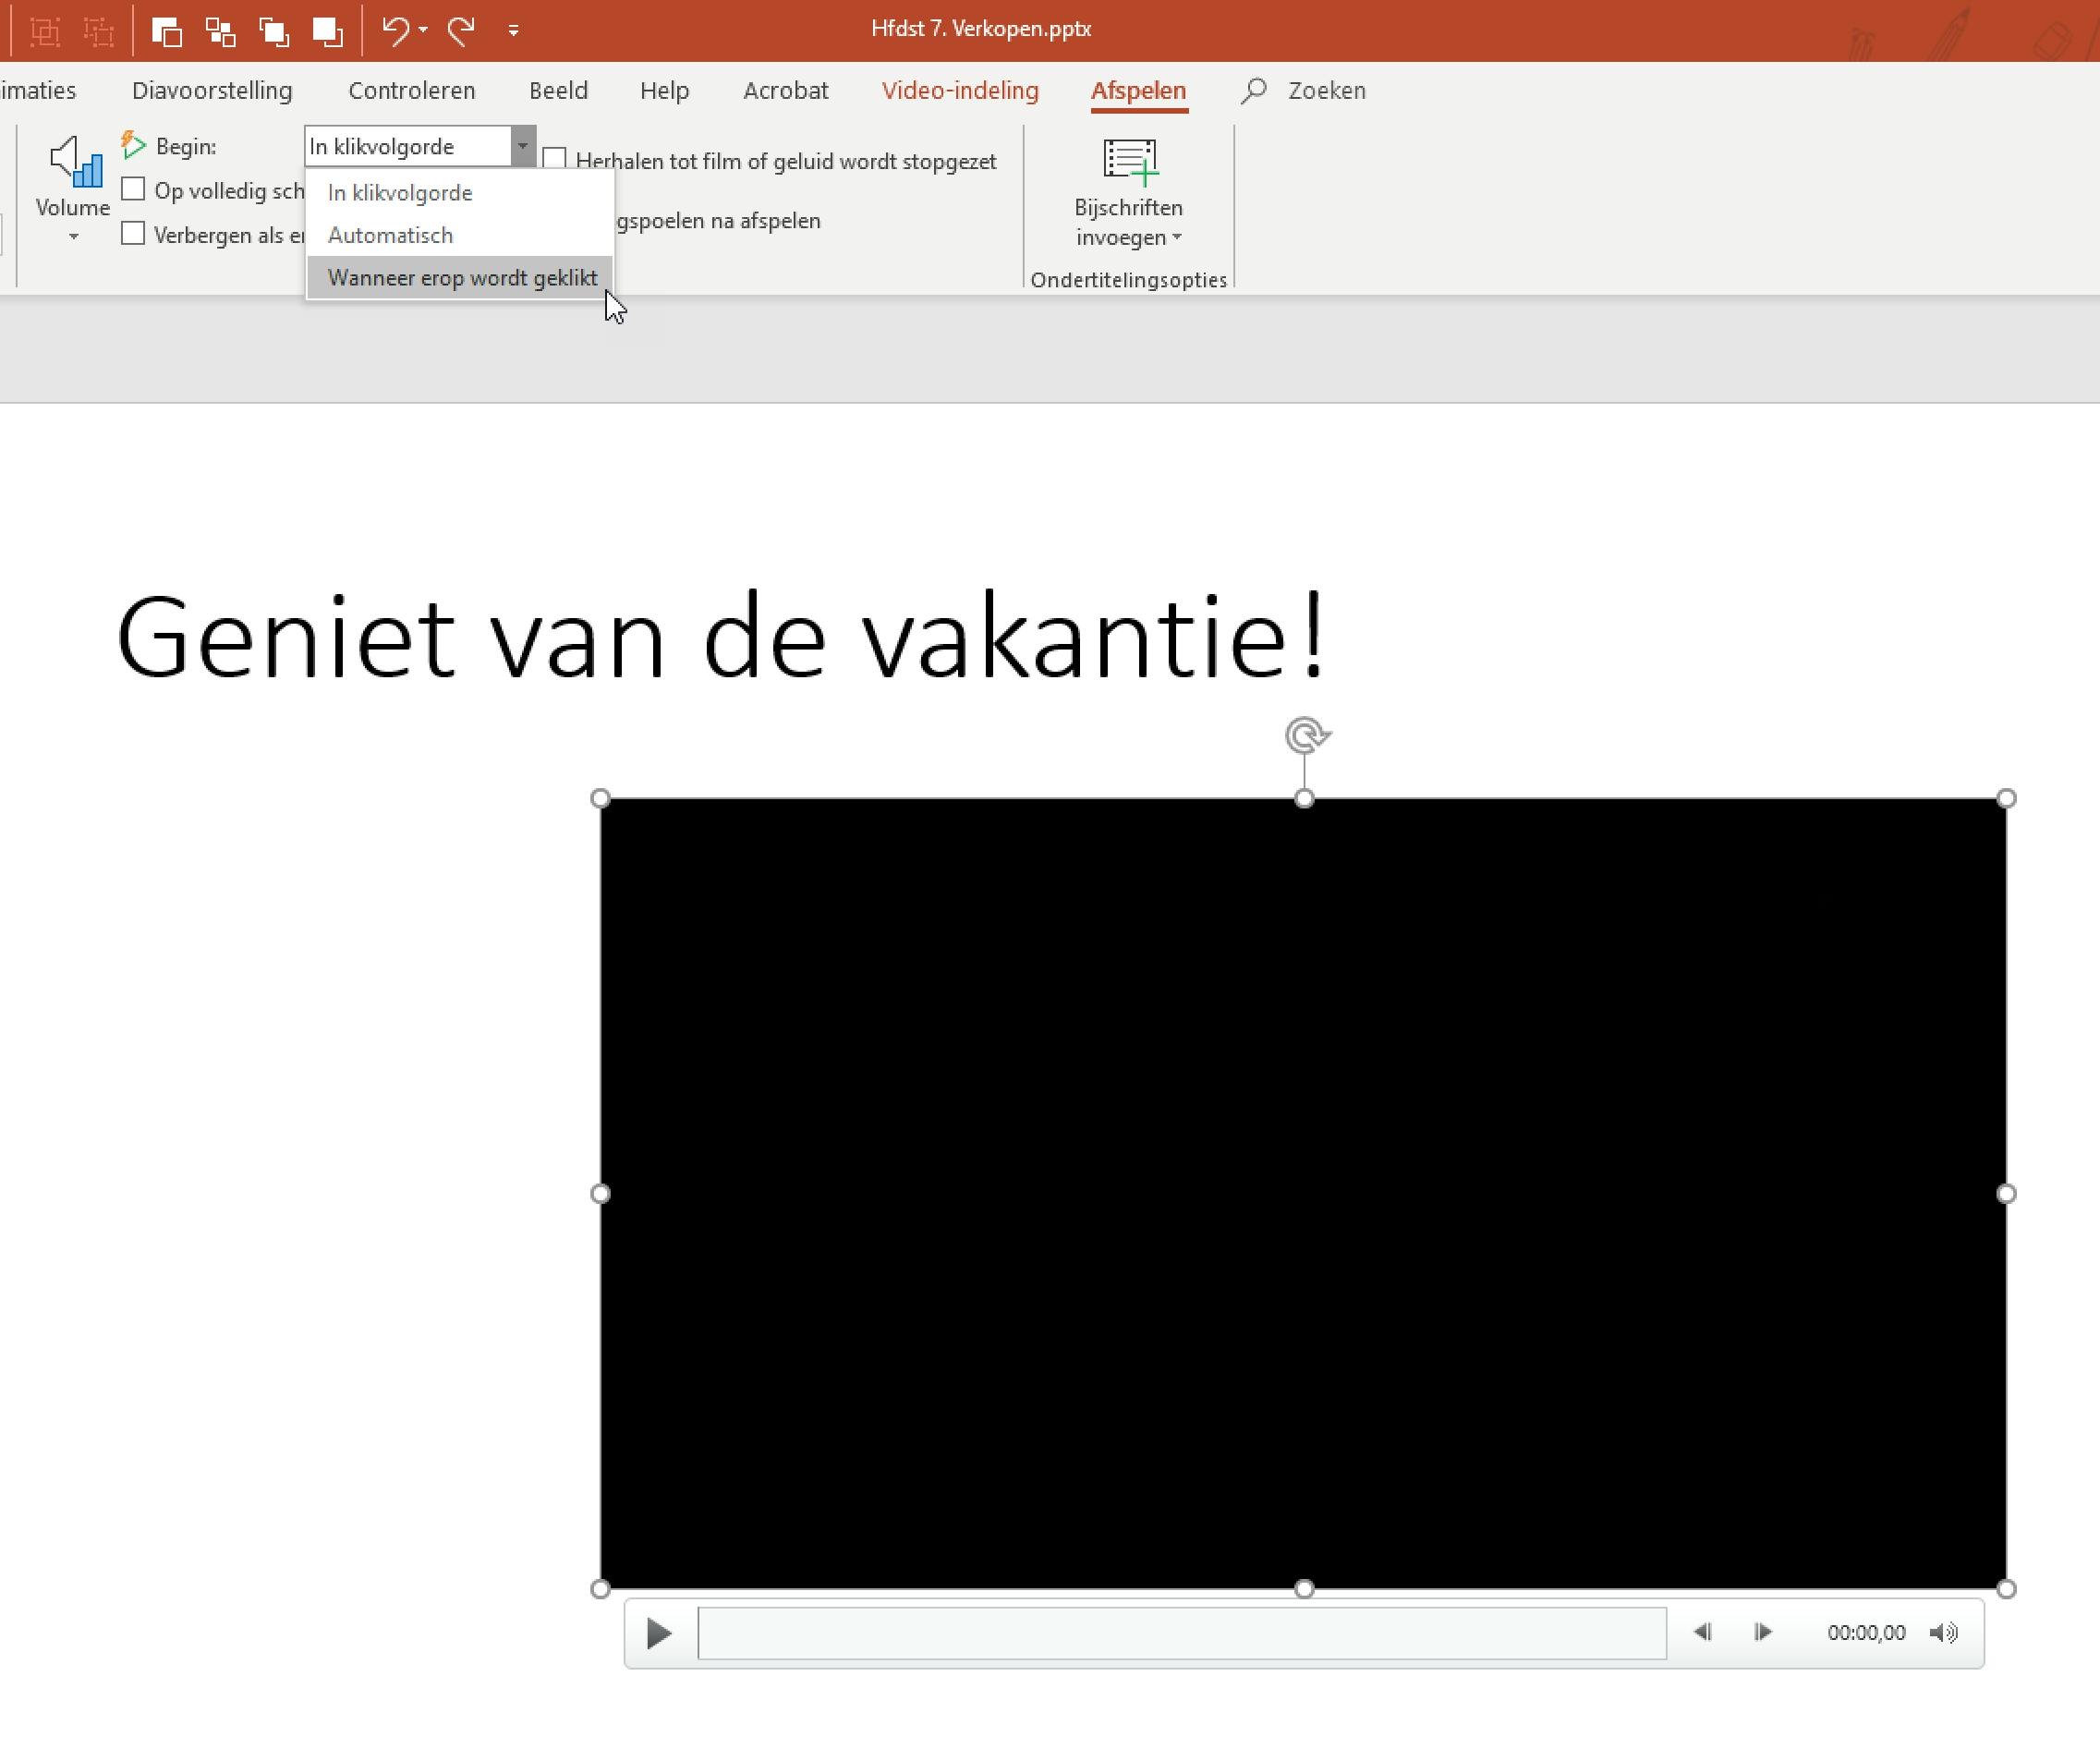2100x1761 pixels.
Task: Click the video step-backward button
Action: (1702, 1632)
